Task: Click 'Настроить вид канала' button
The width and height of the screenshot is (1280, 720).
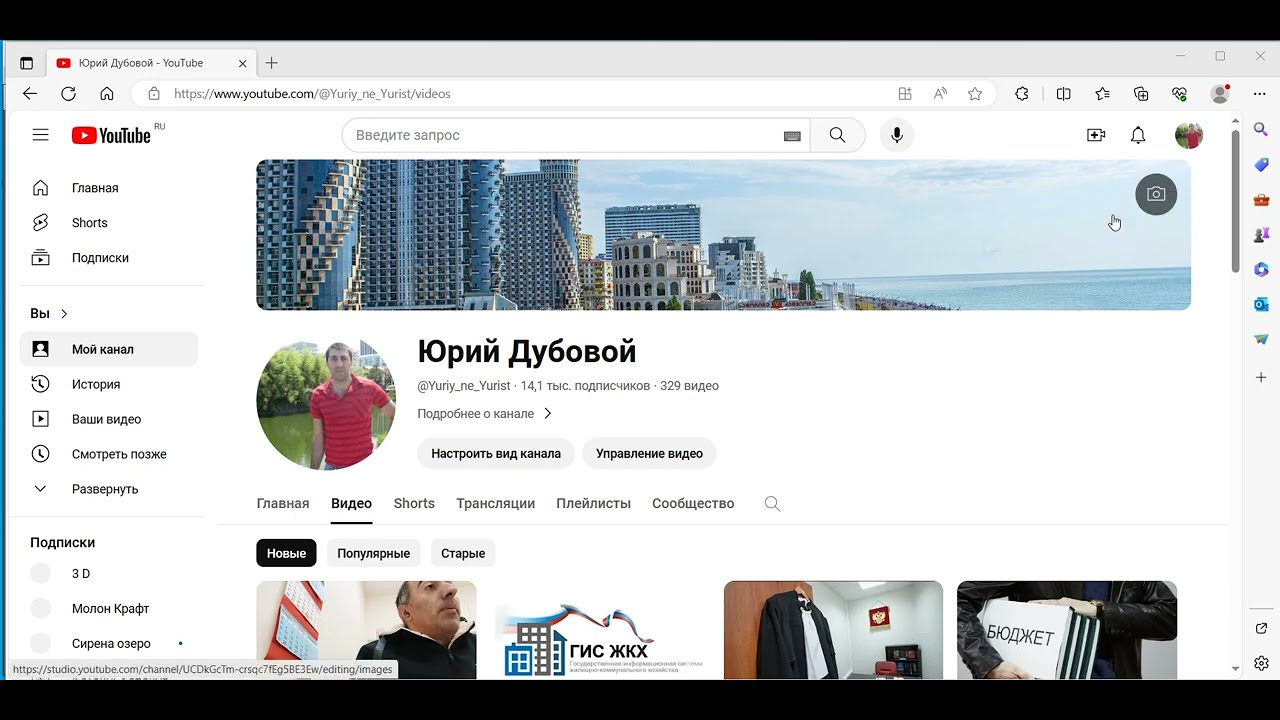Action: pyautogui.click(x=496, y=453)
